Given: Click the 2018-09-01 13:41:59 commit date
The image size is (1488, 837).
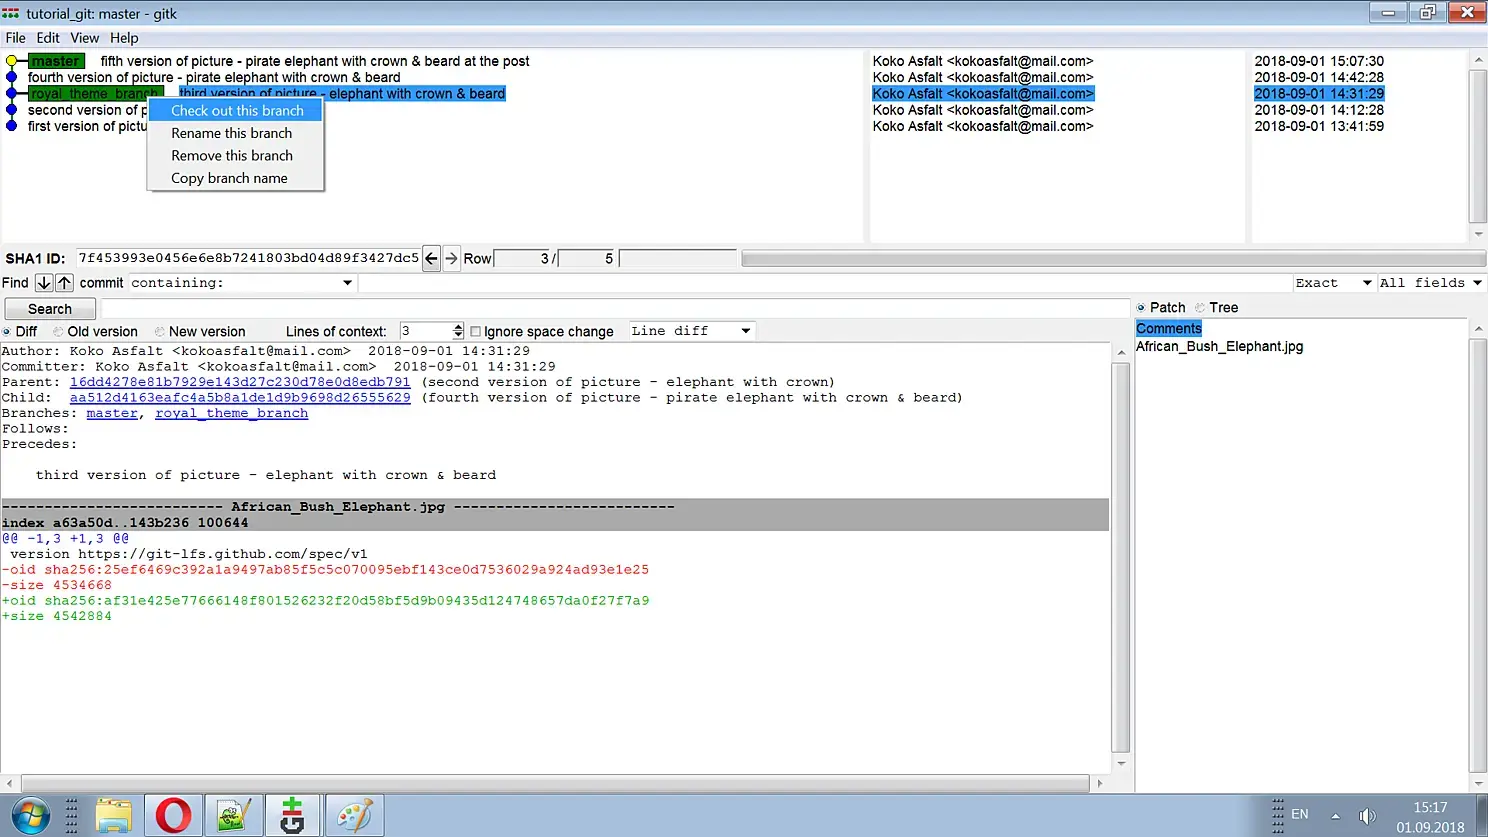Looking at the screenshot, I should pyautogui.click(x=1319, y=126).
